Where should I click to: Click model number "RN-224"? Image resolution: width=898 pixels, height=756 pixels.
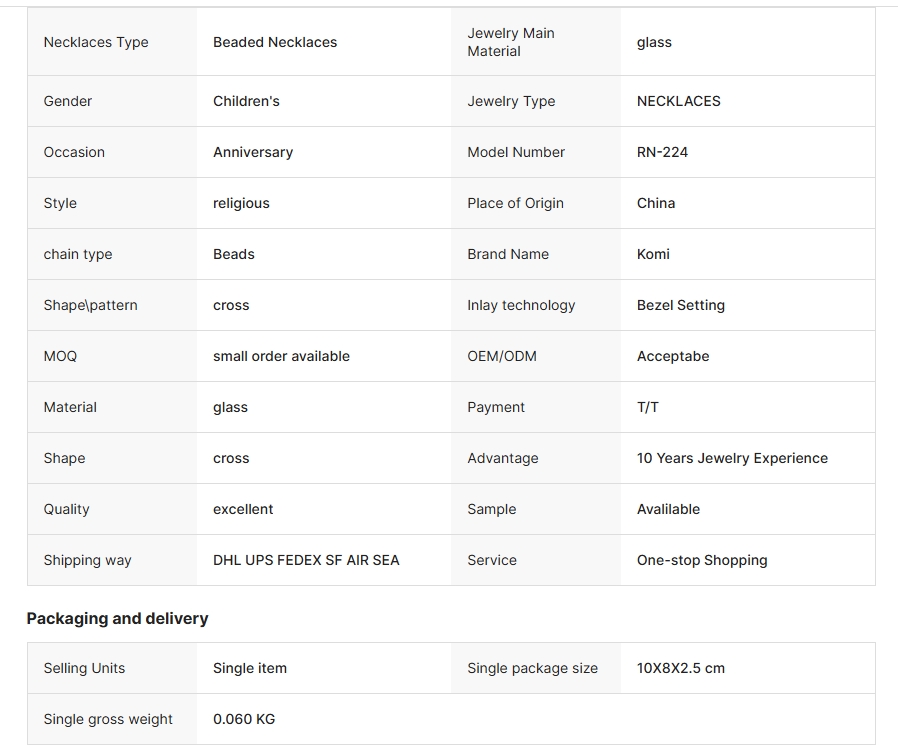click(x=662, y=152)
